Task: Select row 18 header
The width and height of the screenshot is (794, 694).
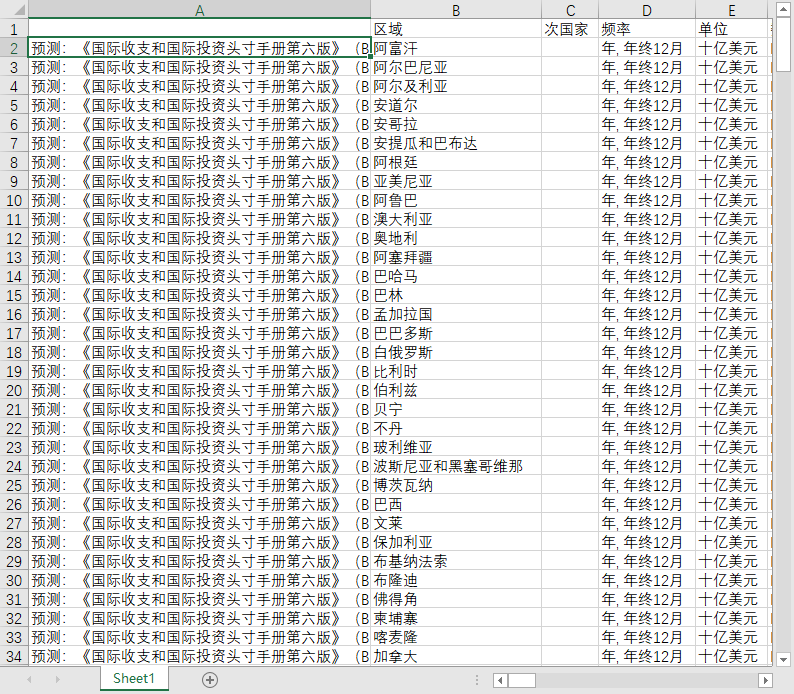Action: pyautogui.click(x=14, y=352)
